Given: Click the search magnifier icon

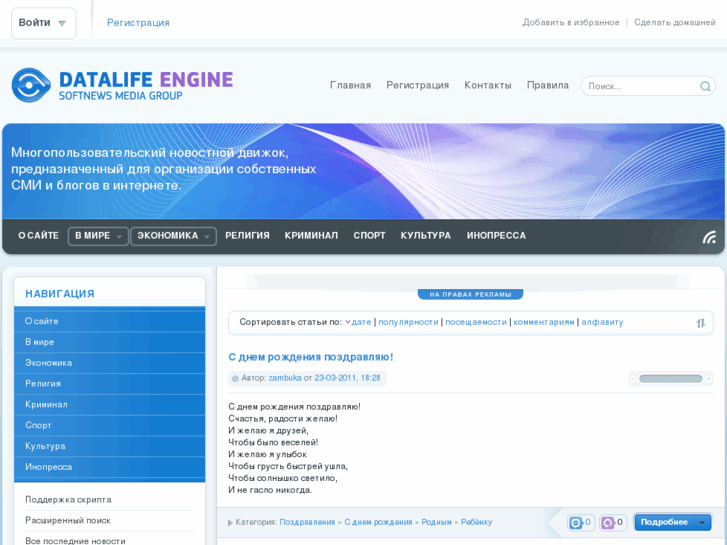Looking at the screenshot, I should [705, 87].
